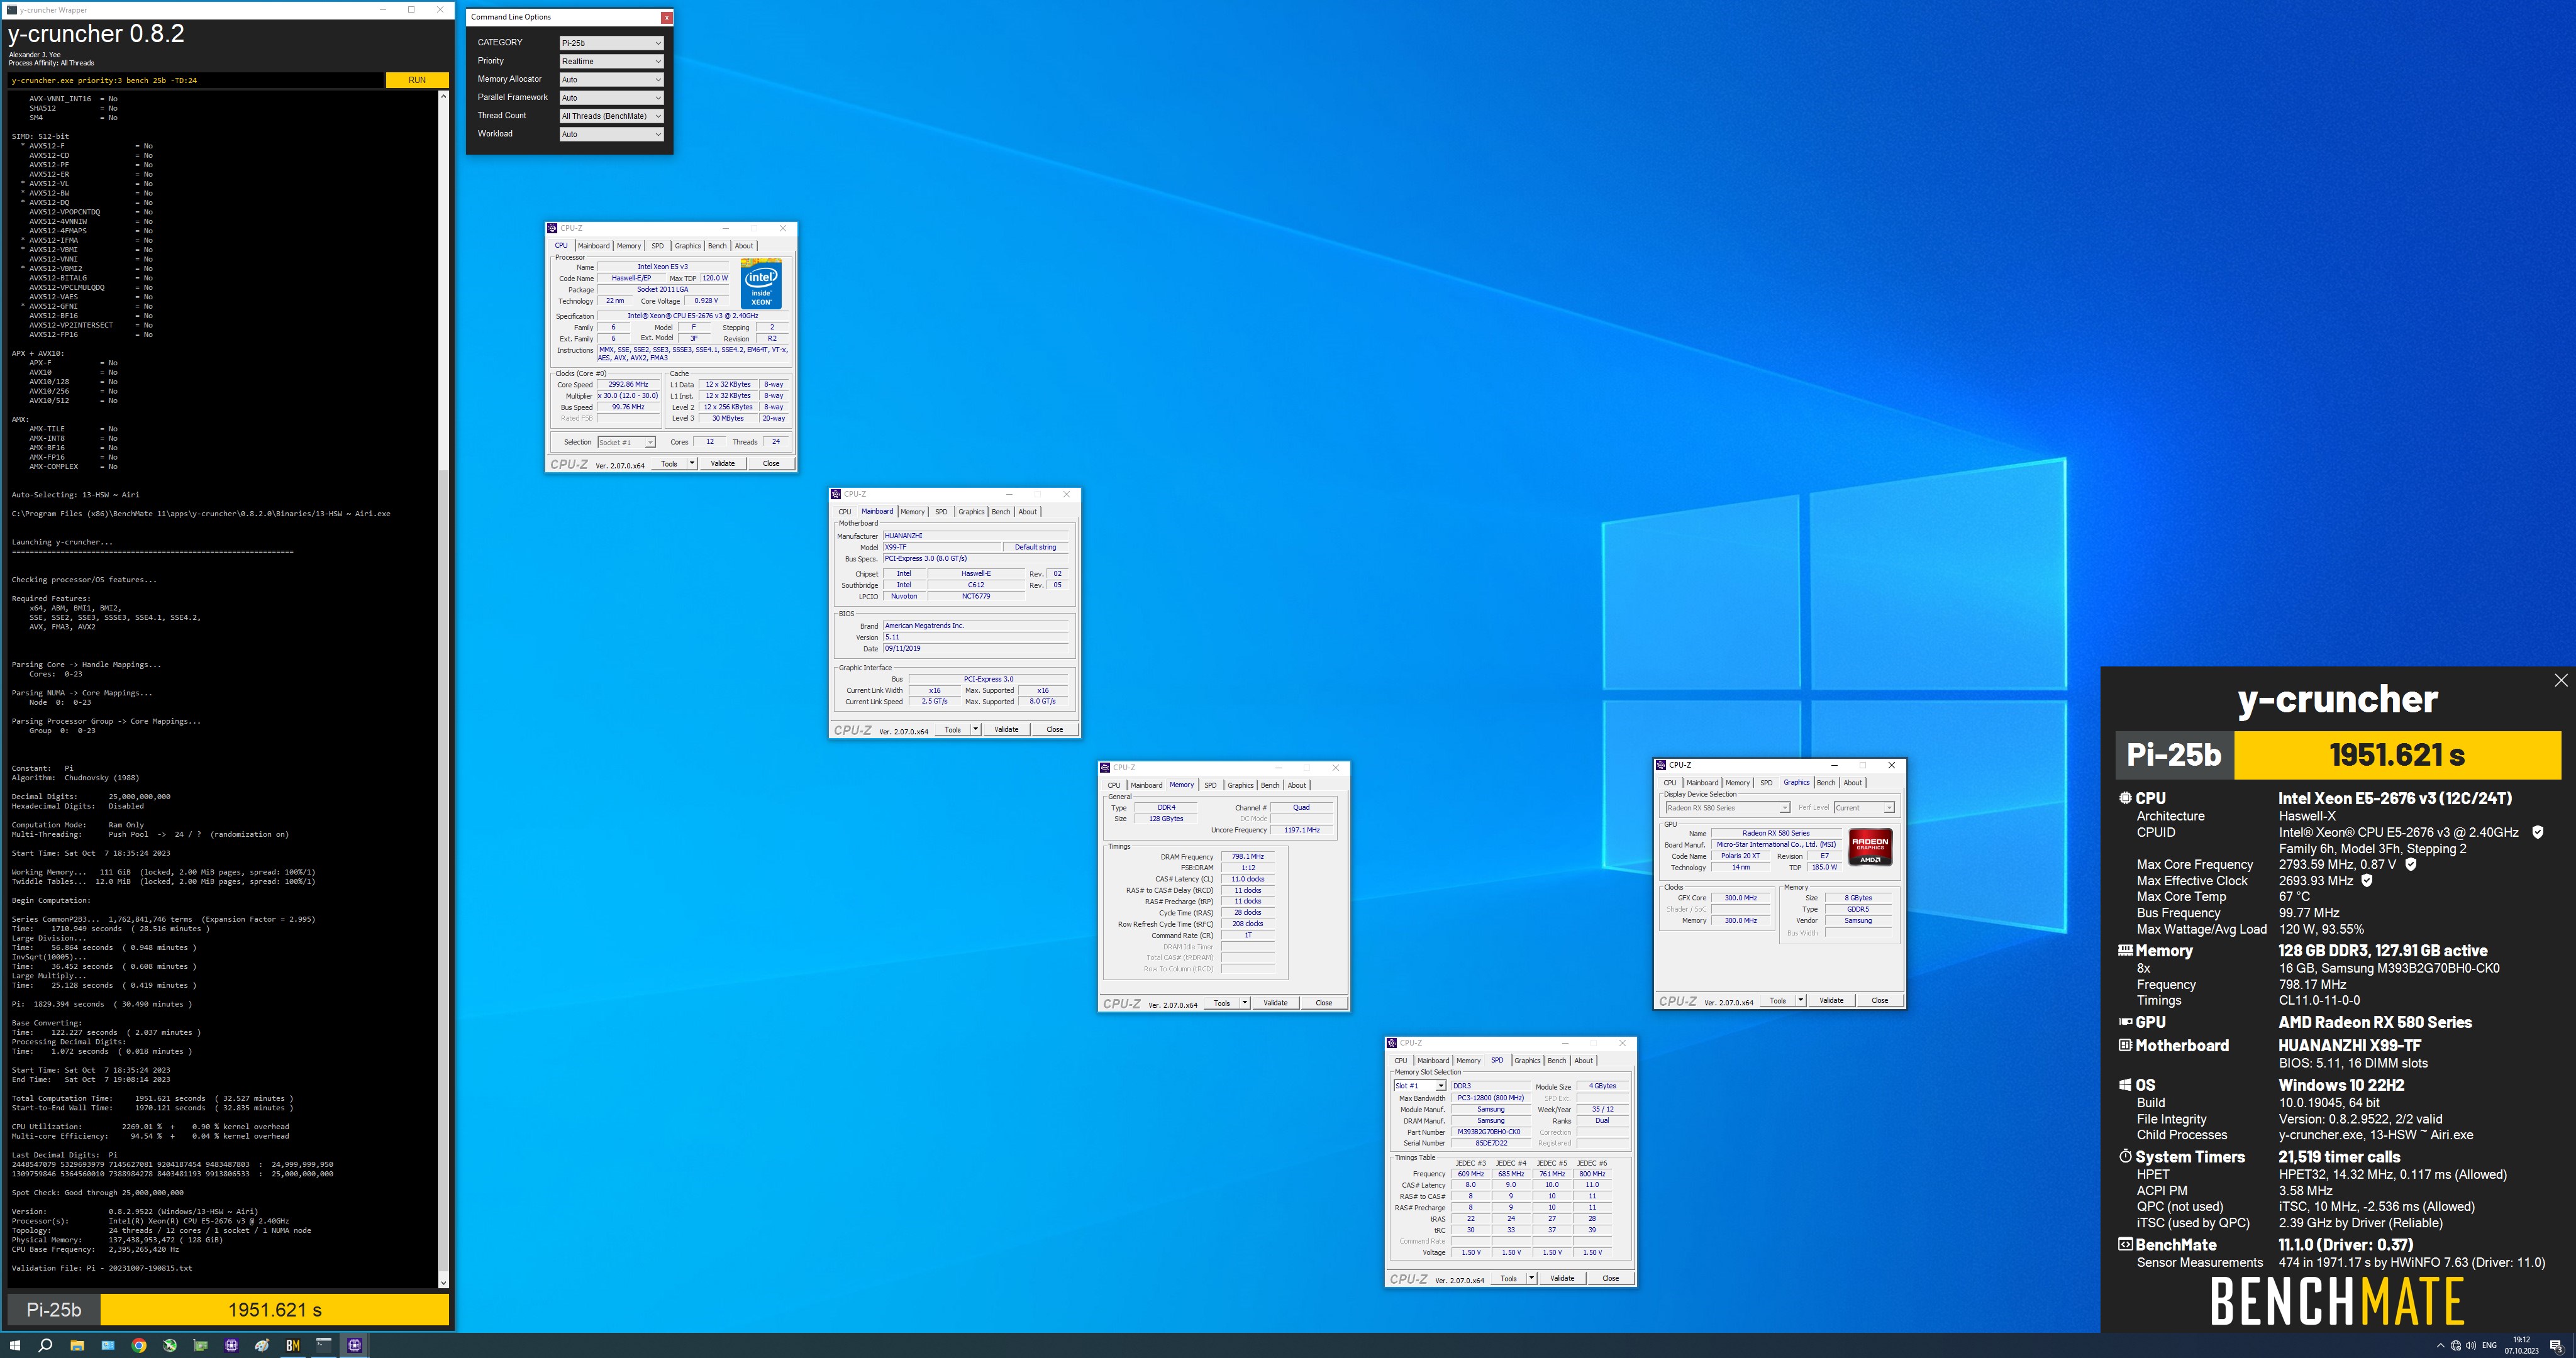The width and height of the screenshot is (2576, 1358).
Task: Click the System Timers clock icon
Action: point(2125,1156)
